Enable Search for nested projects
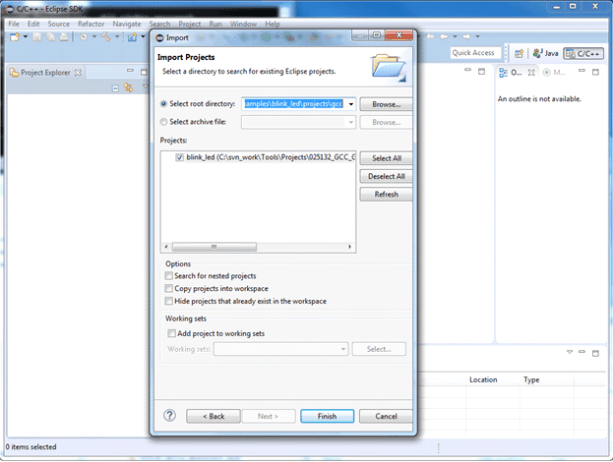 pyautogui.click(x=168, y=276)
